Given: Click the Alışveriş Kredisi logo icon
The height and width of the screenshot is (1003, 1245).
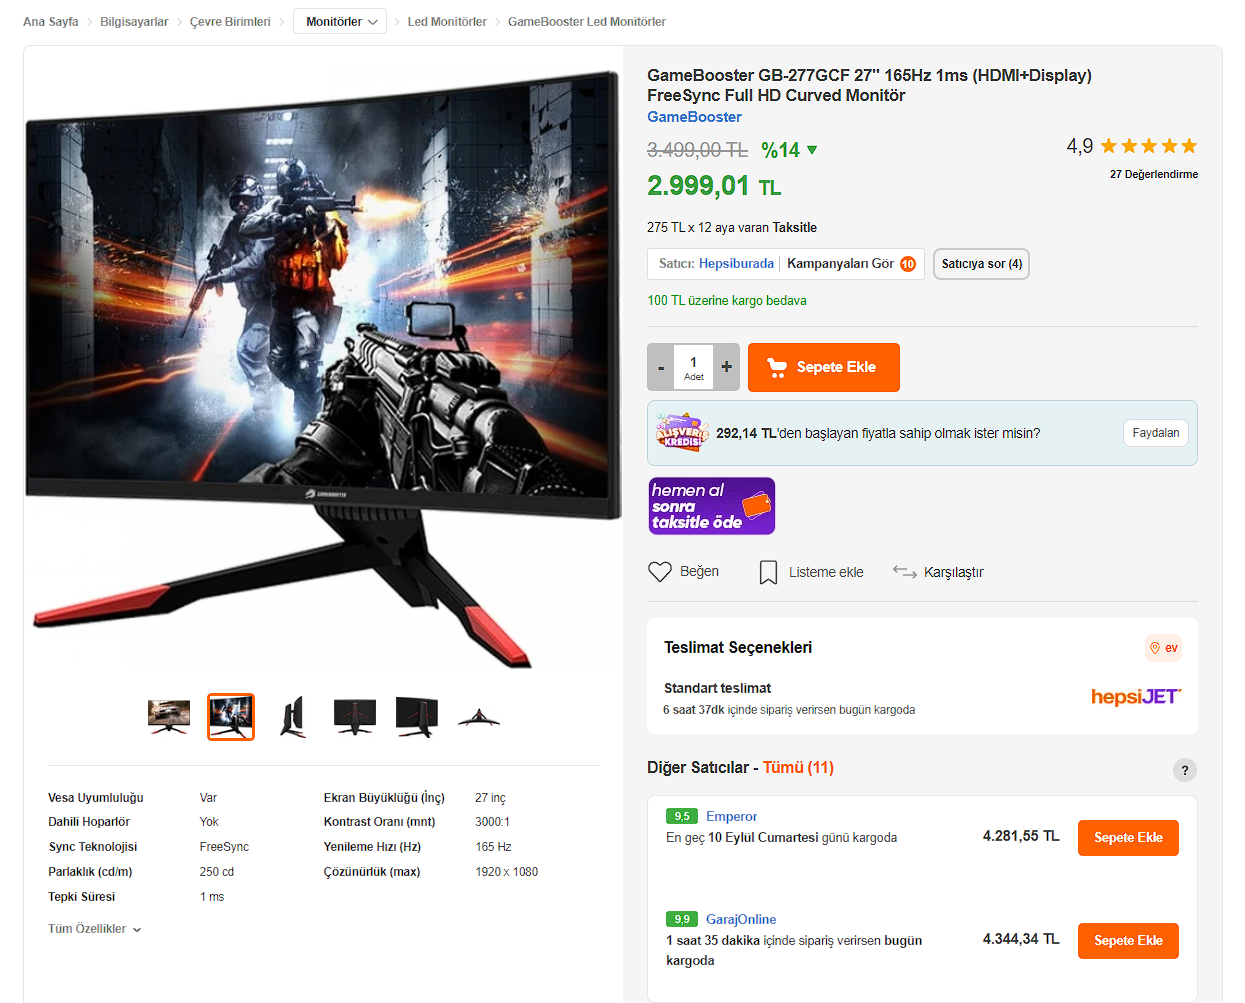Looking at the screenshot, I should 682,432.
